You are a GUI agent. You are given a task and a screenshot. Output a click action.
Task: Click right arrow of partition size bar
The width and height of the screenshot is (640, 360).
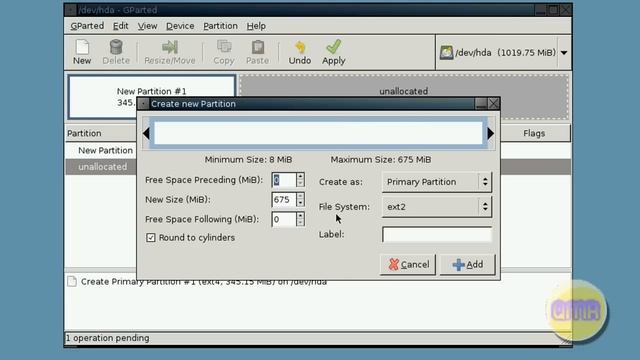point(491,133)
